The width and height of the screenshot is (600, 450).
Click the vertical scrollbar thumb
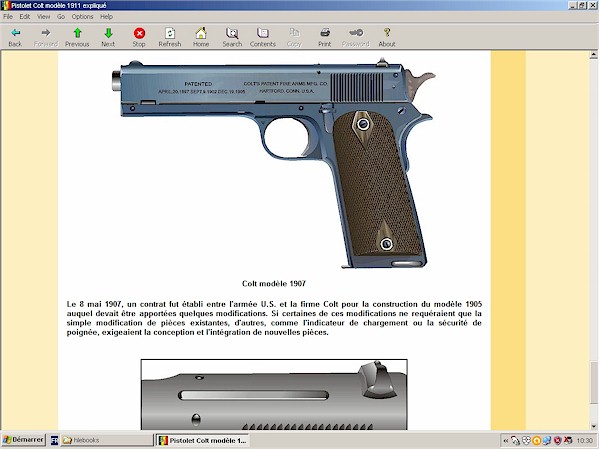pyautogui.click(x=593, y=383)
